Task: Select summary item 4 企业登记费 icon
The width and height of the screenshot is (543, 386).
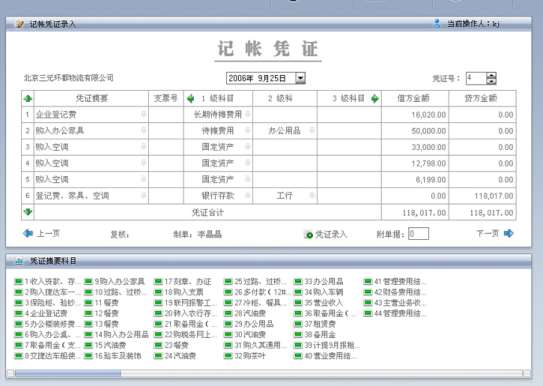Action: tap(19, 314)
